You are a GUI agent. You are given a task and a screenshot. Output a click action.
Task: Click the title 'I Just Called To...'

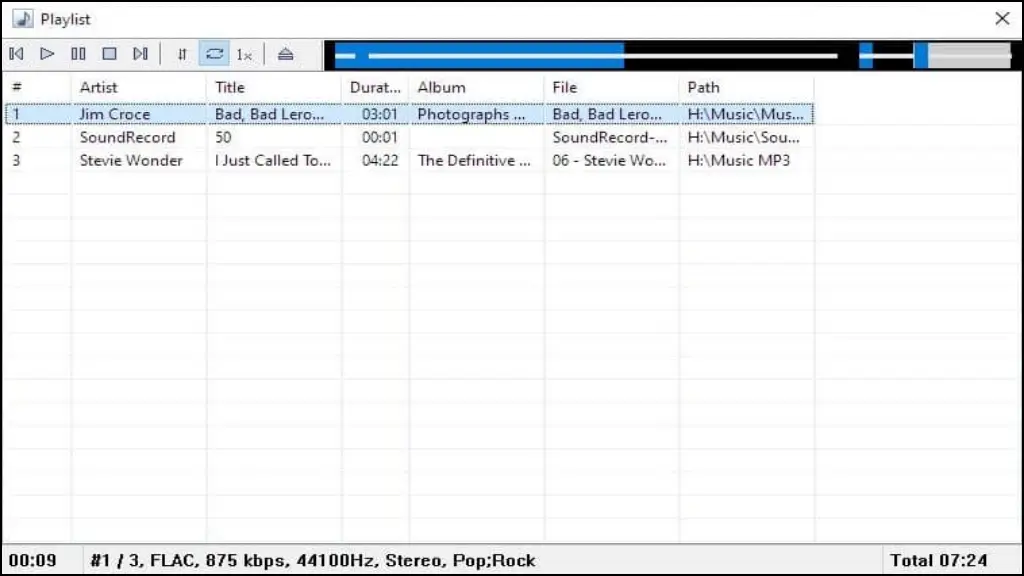pos(273,161)
